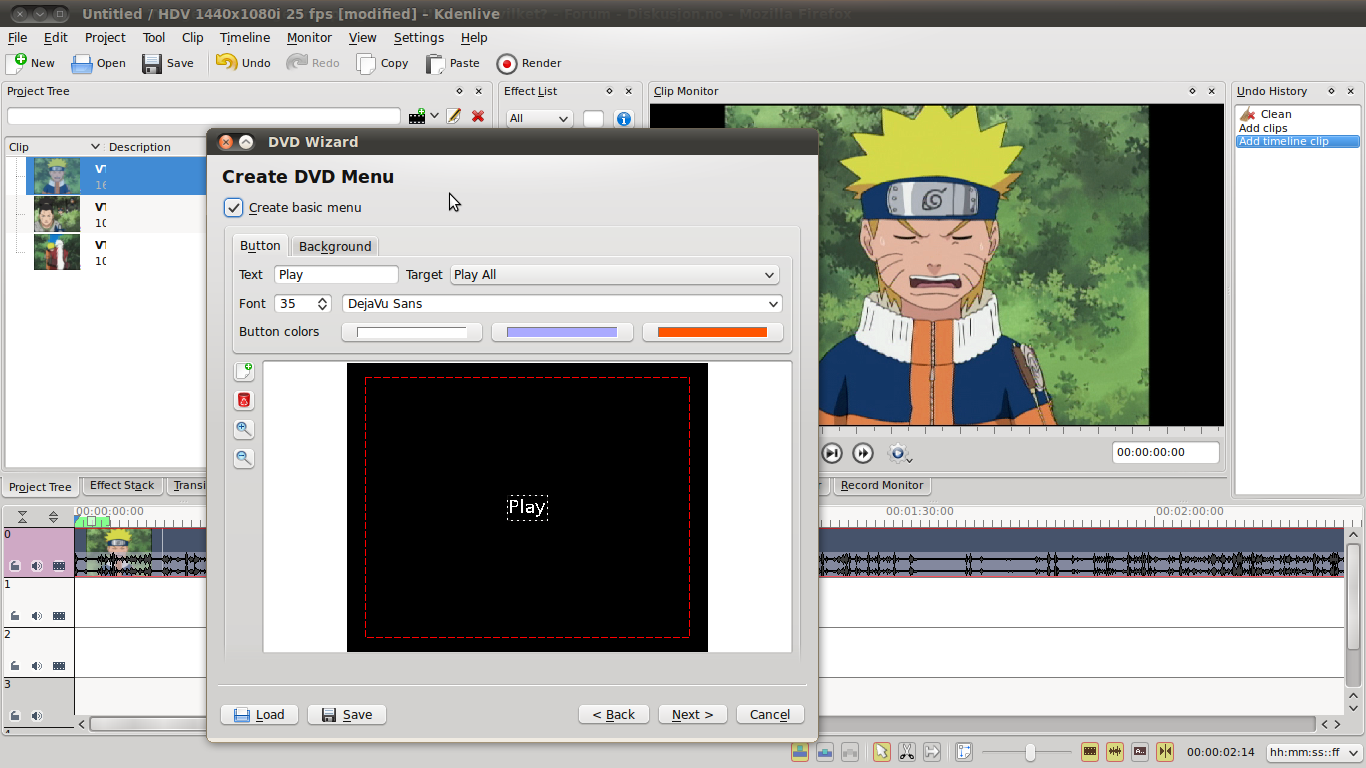
Task: Open the Effect List All filter dropdown
Action: [539, 119]
